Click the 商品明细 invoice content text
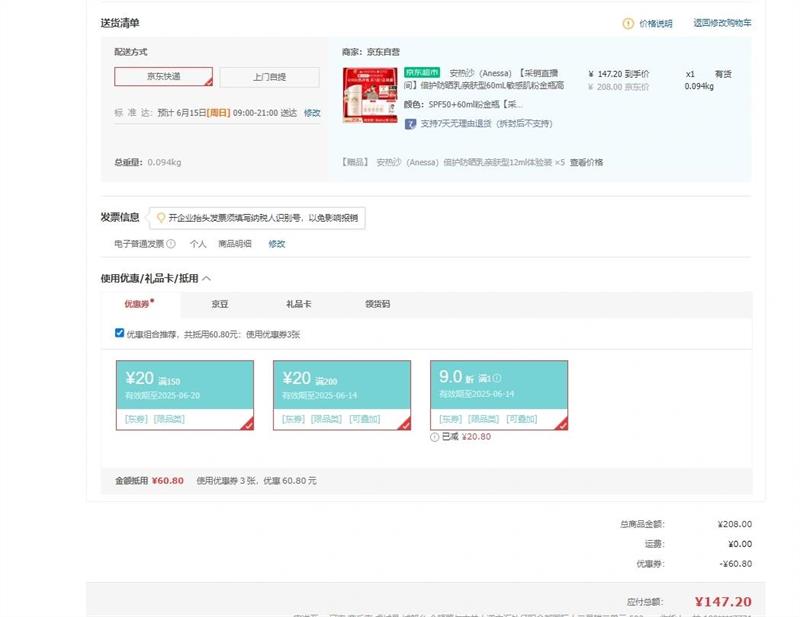800x617 pixels. coord(235,244)
